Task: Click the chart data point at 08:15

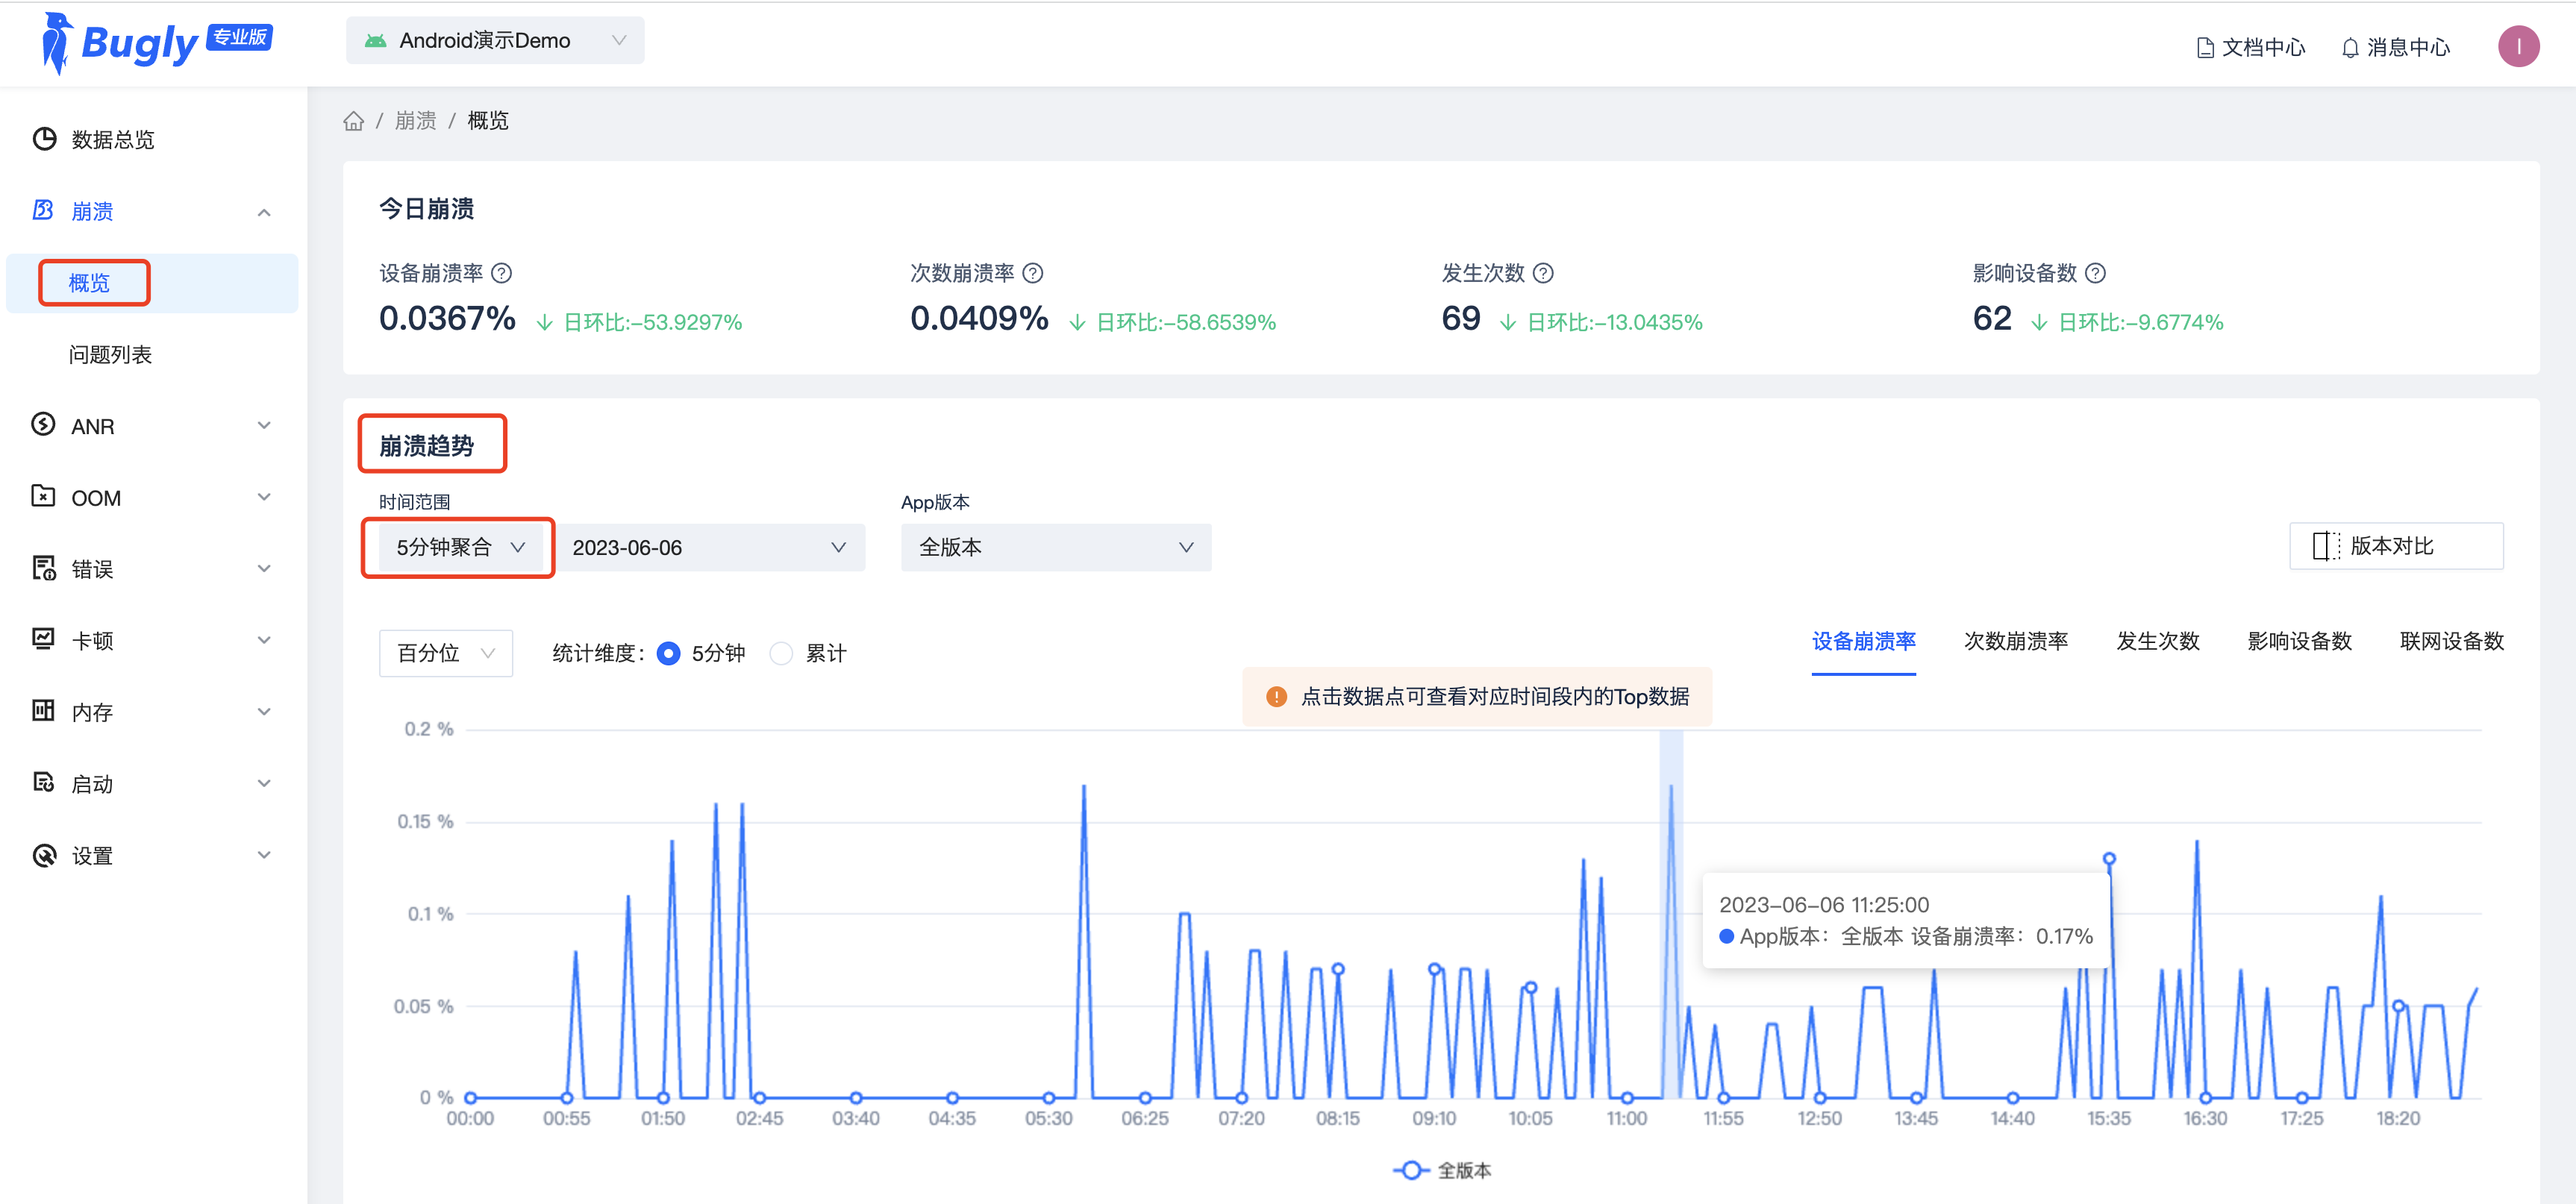Action: [x=1338, y=969]
